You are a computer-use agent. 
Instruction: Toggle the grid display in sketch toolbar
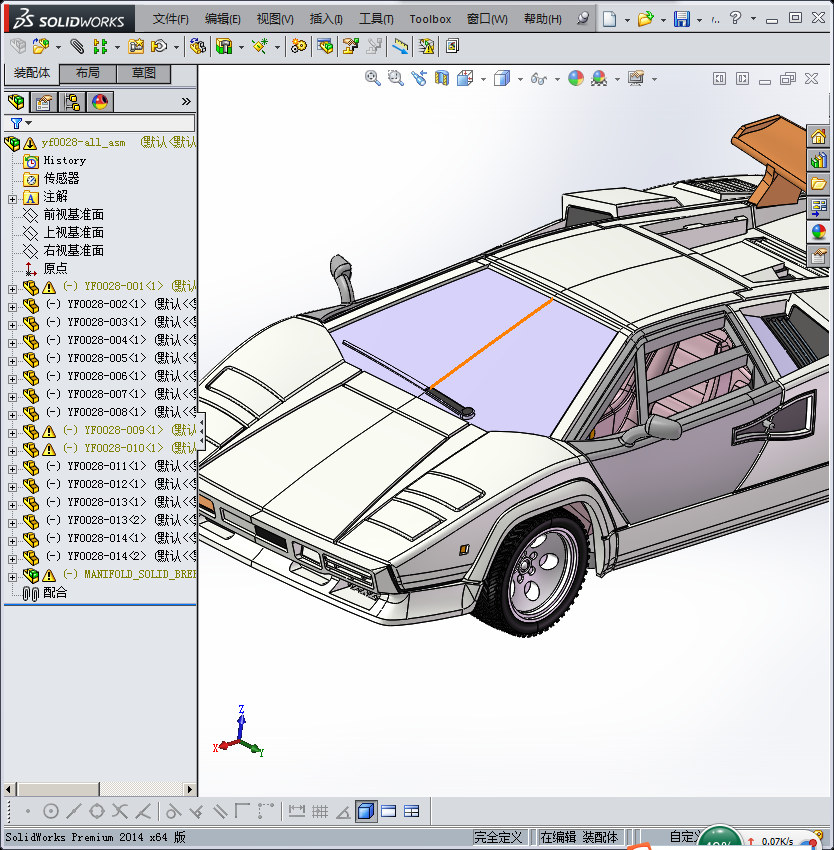coord(320,811)
